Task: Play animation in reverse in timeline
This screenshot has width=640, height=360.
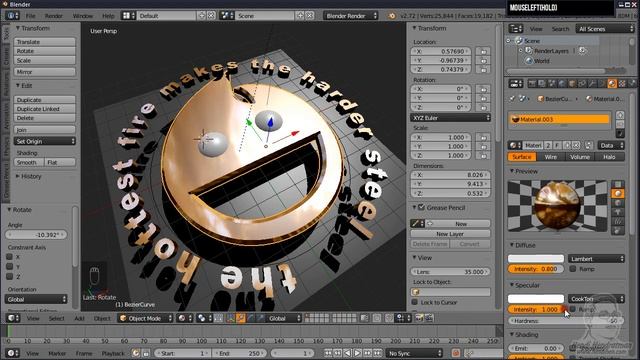Action: [347, 353]
